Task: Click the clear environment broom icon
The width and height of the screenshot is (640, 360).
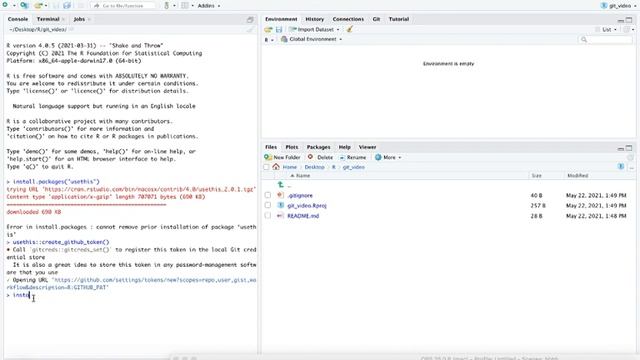Action: 349,29
